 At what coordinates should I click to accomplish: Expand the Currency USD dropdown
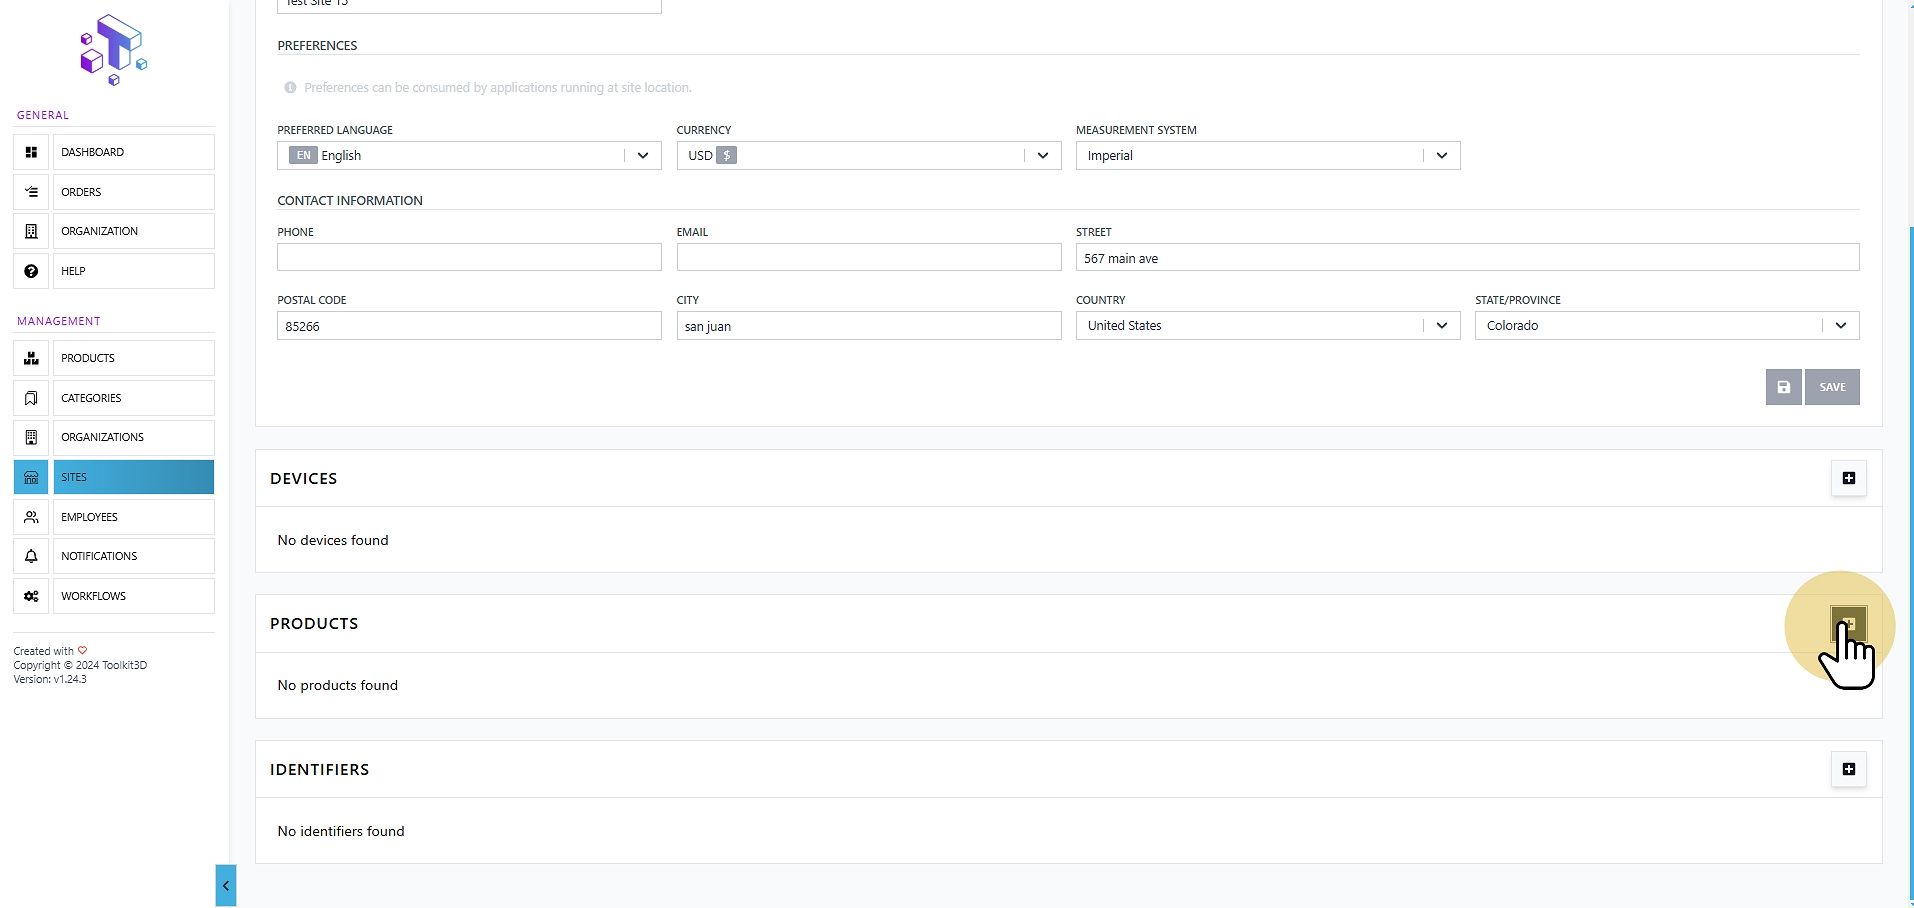(x=868, y=155)
